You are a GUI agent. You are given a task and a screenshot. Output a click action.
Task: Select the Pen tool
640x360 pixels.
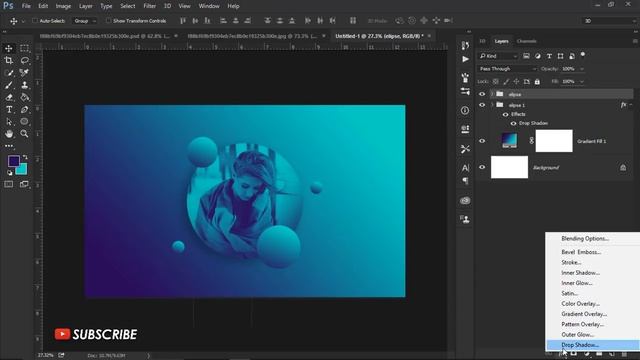click(24, 110)
